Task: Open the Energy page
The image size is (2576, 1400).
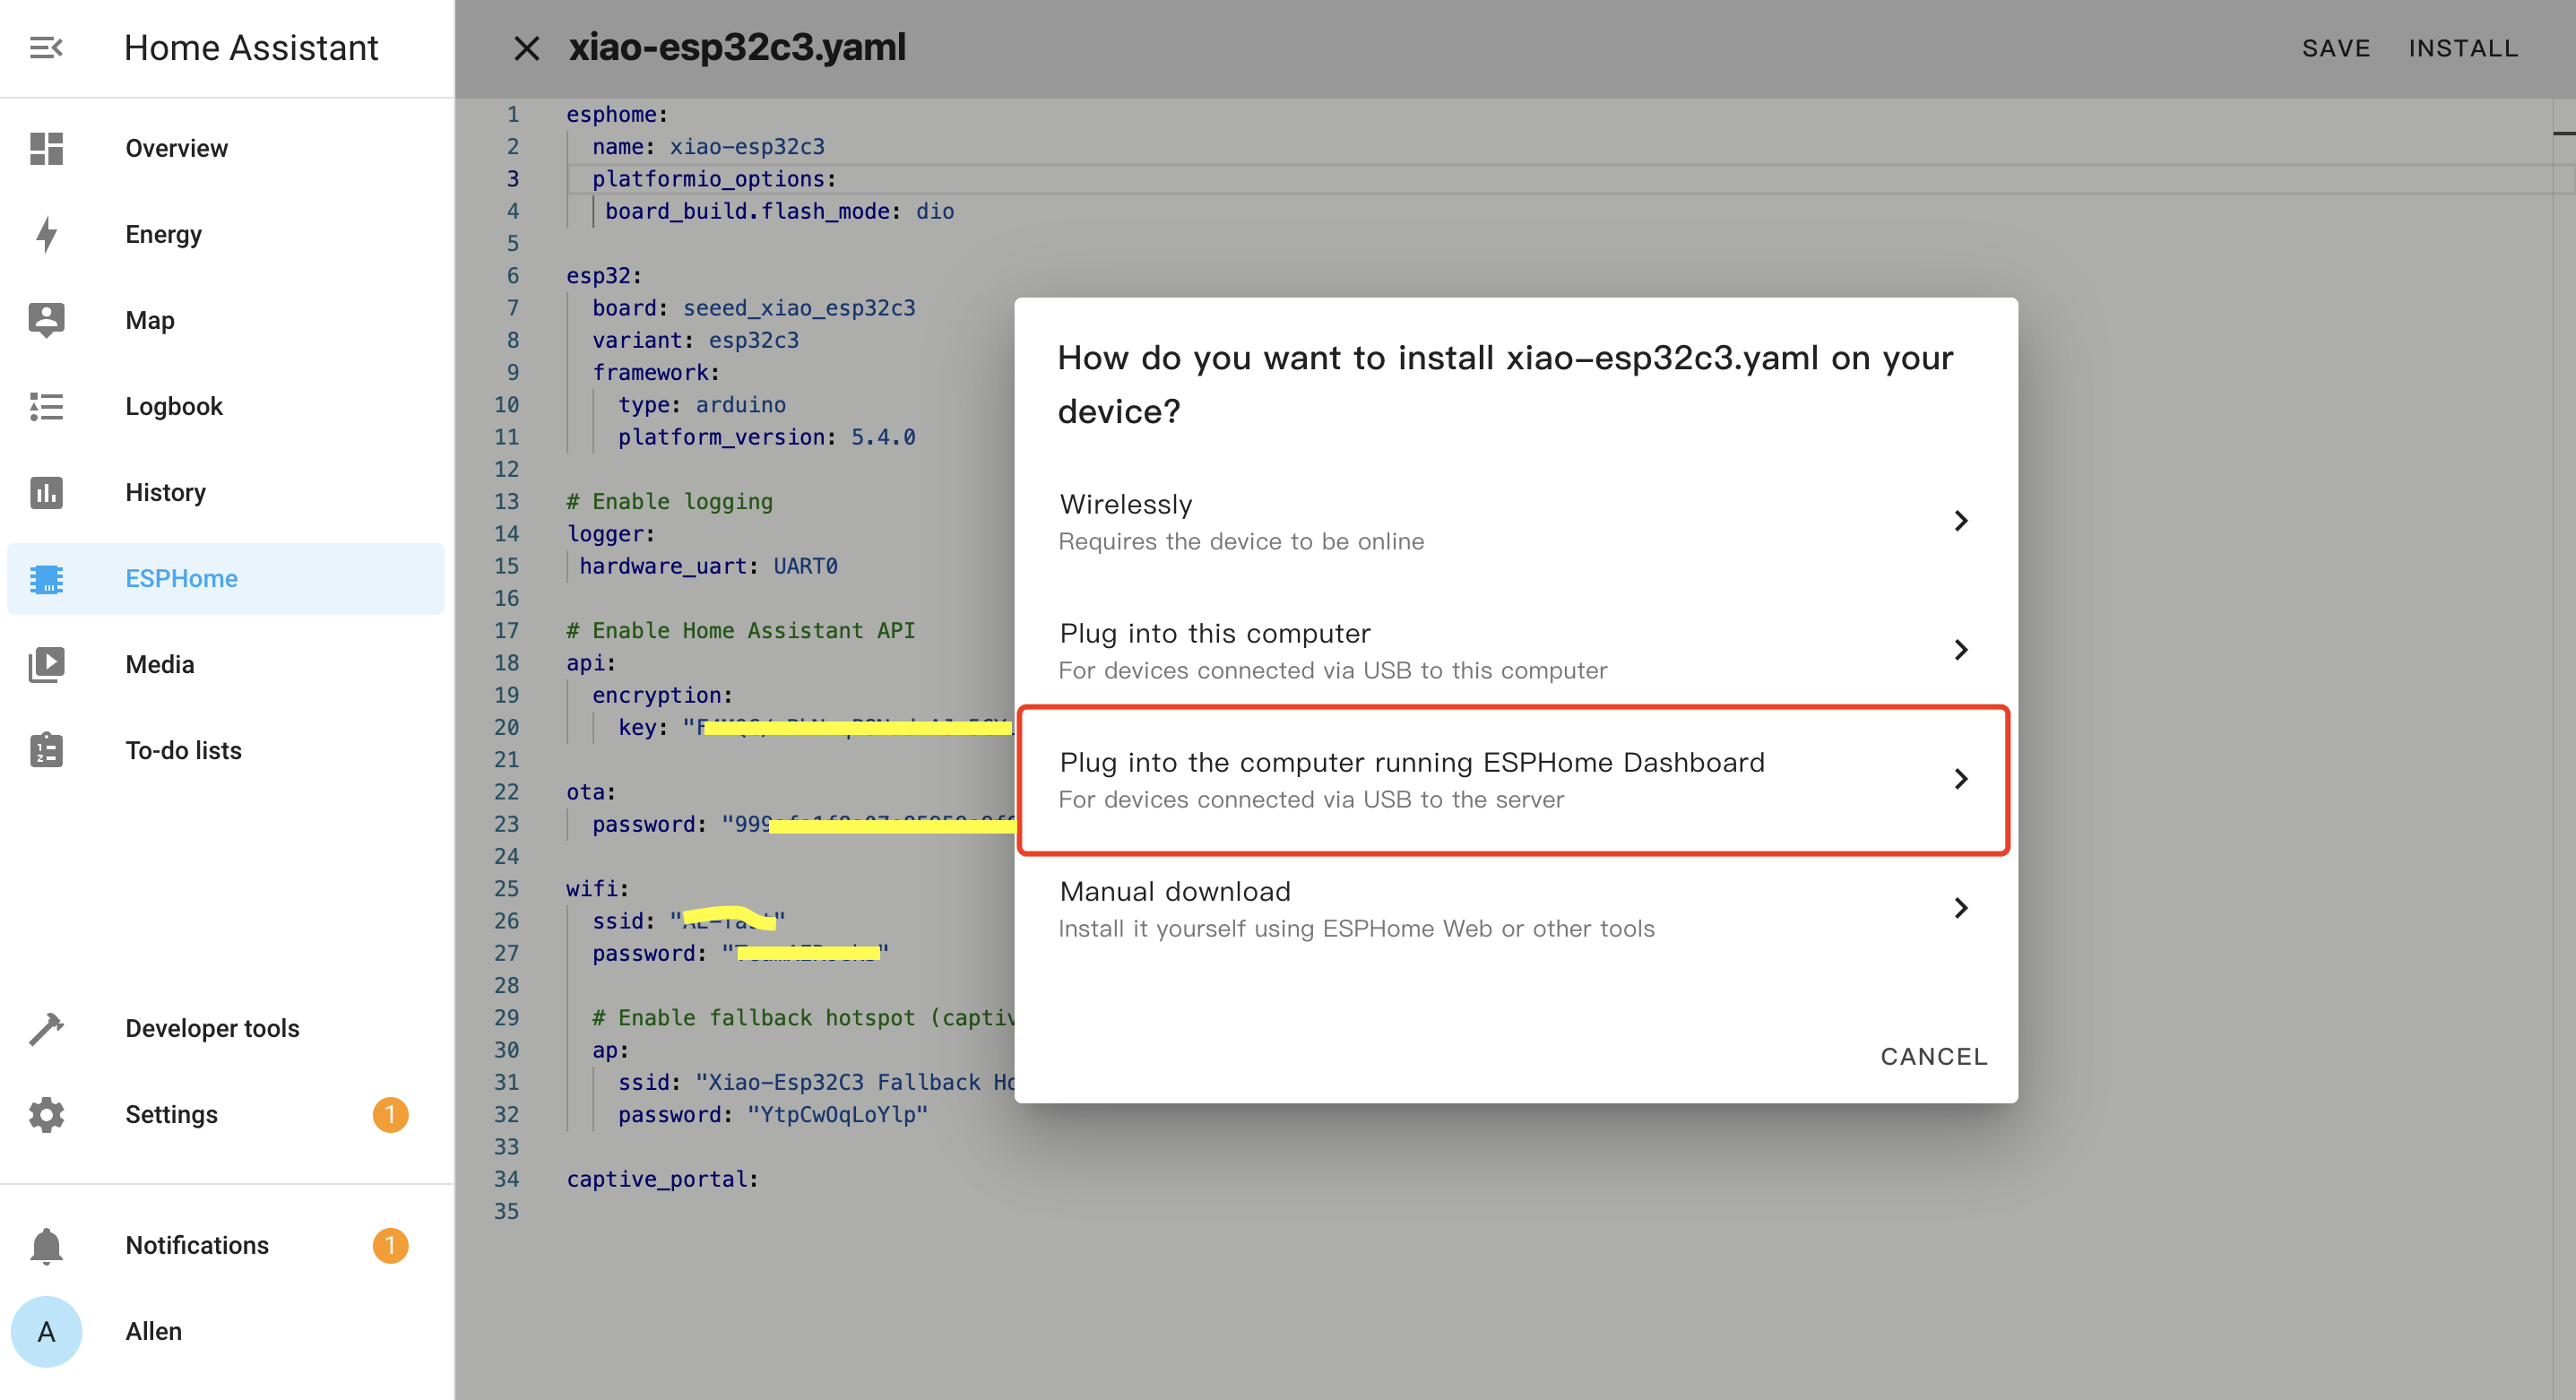Action: [226, 234]
